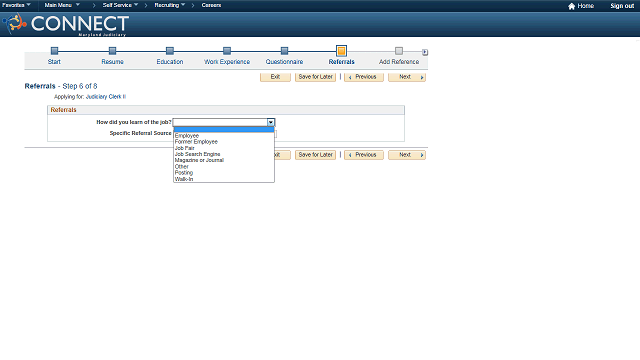The height and width of the screenshot is (360, 640).
Task: Click the bottom Previous button
Action: coord(364,155)
